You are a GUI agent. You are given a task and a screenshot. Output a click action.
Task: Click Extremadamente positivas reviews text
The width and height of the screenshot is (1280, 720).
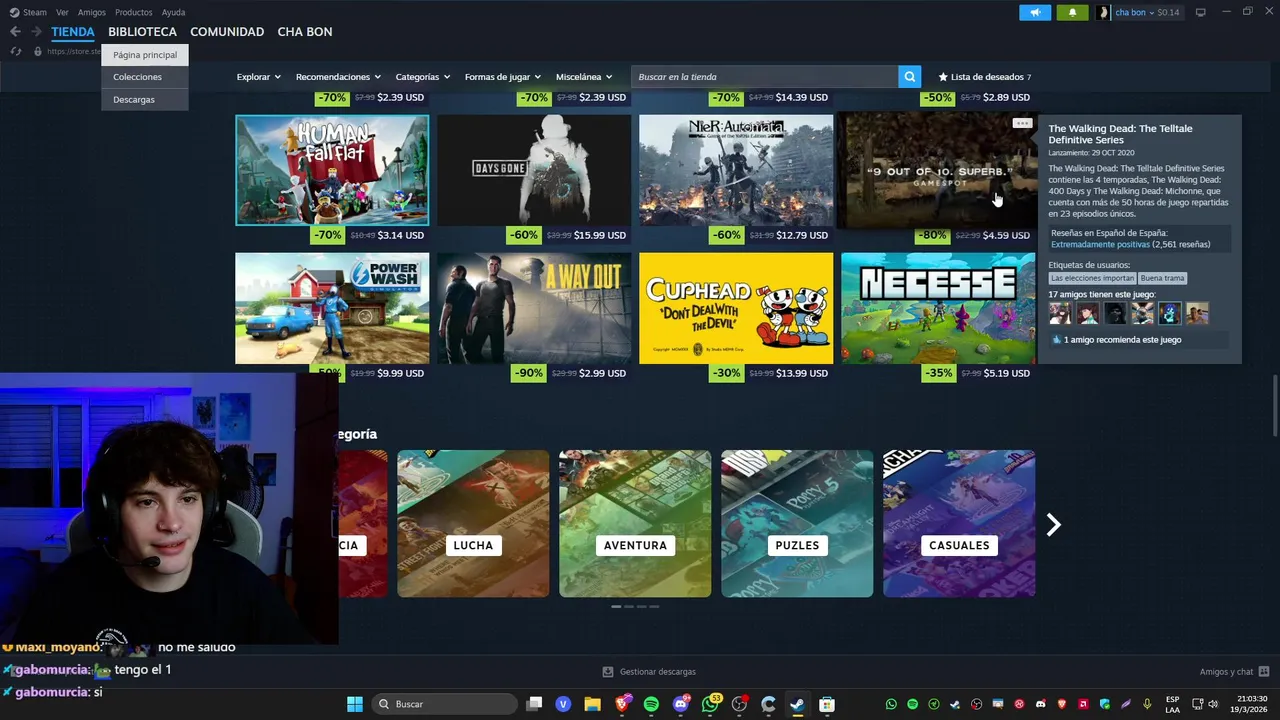tap(1100, 244)
